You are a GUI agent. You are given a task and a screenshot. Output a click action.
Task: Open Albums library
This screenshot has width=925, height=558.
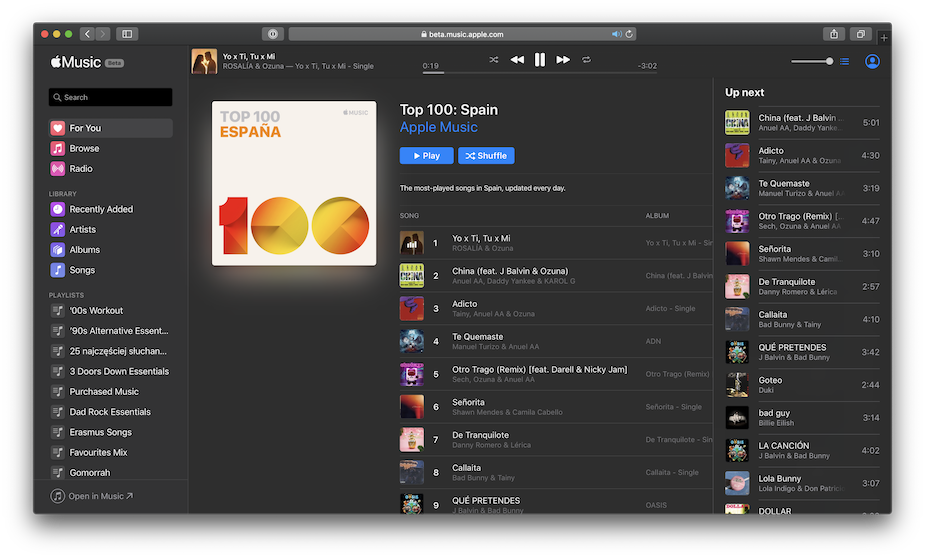click(110, 250)
